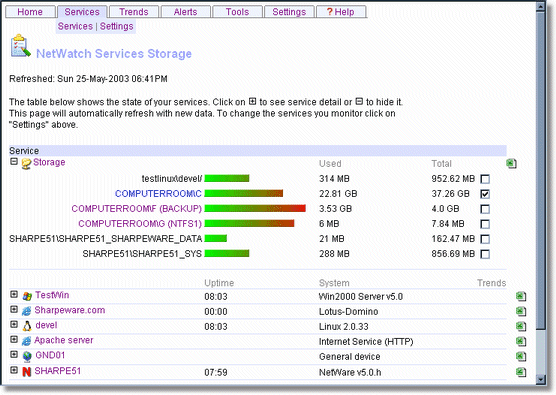Click the '952.62 MB' total value
556x395 pixels.
(x=453, y=179)
